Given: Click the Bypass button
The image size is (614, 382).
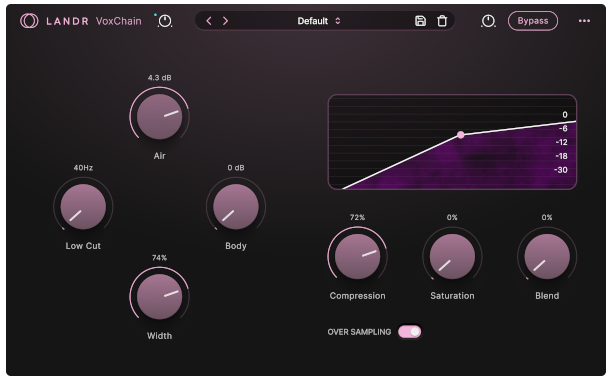Looking at the screenshot, I should coord(533,21).
